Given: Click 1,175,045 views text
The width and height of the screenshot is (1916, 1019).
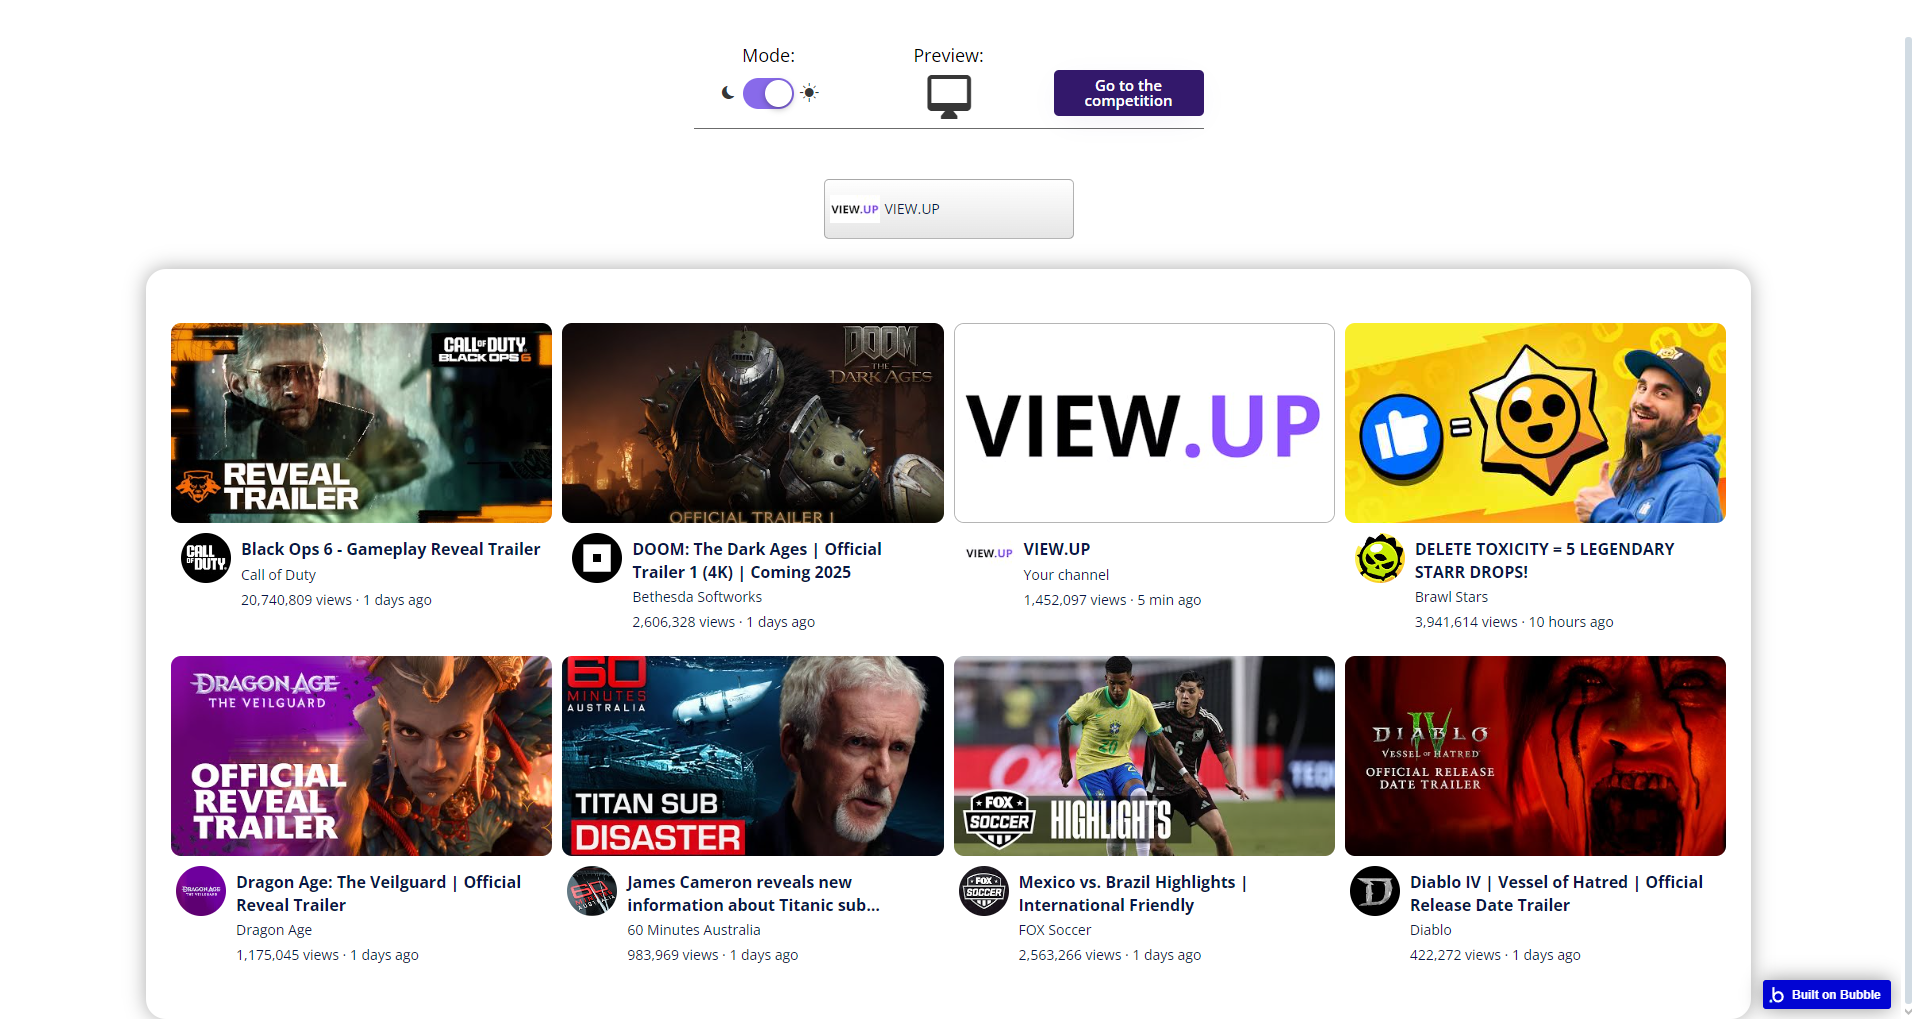Looking at the screenshot, I should (x=287, y=955).
